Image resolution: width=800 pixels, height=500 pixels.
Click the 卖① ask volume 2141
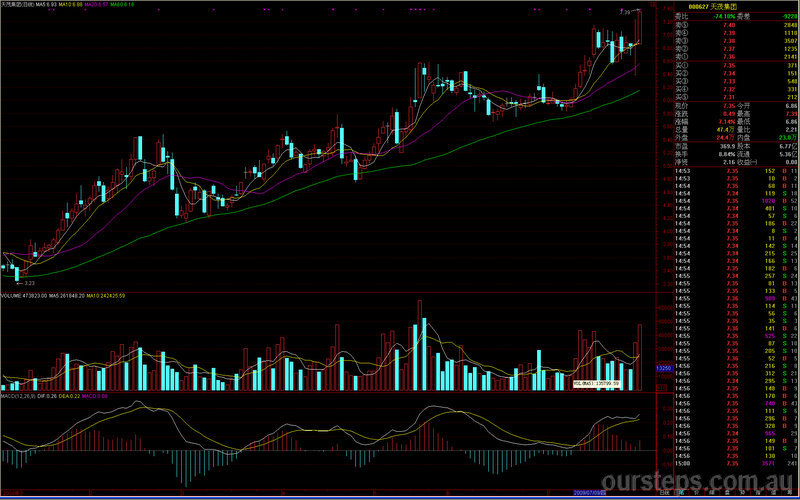tap(790, 57)
